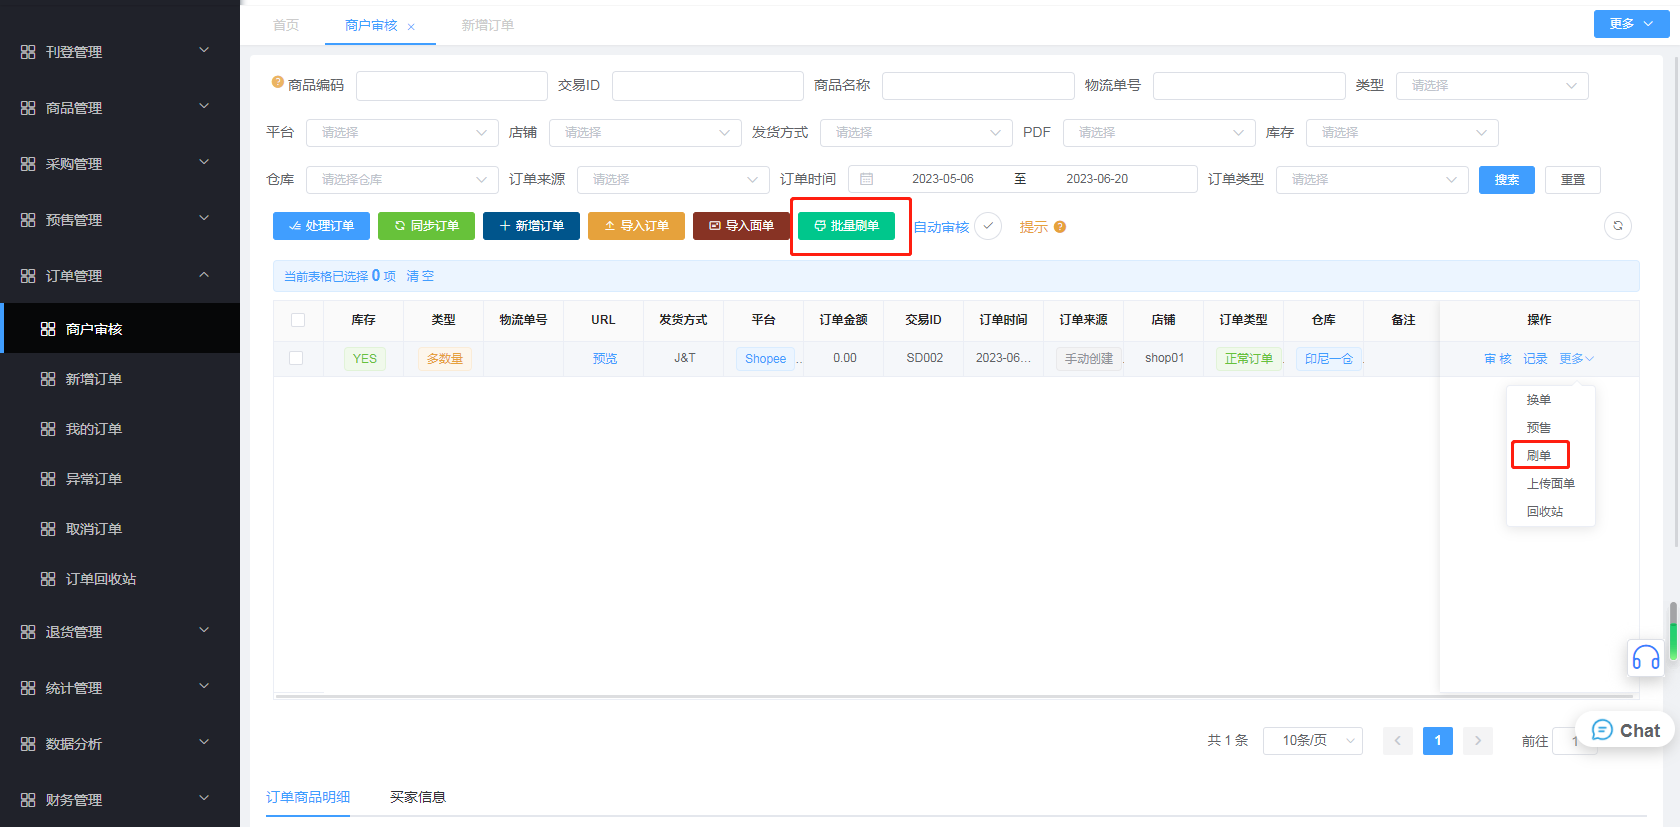Switch to the 首页 tab
This screenshot has width=1680, height=827.
(x=286, y=25)
